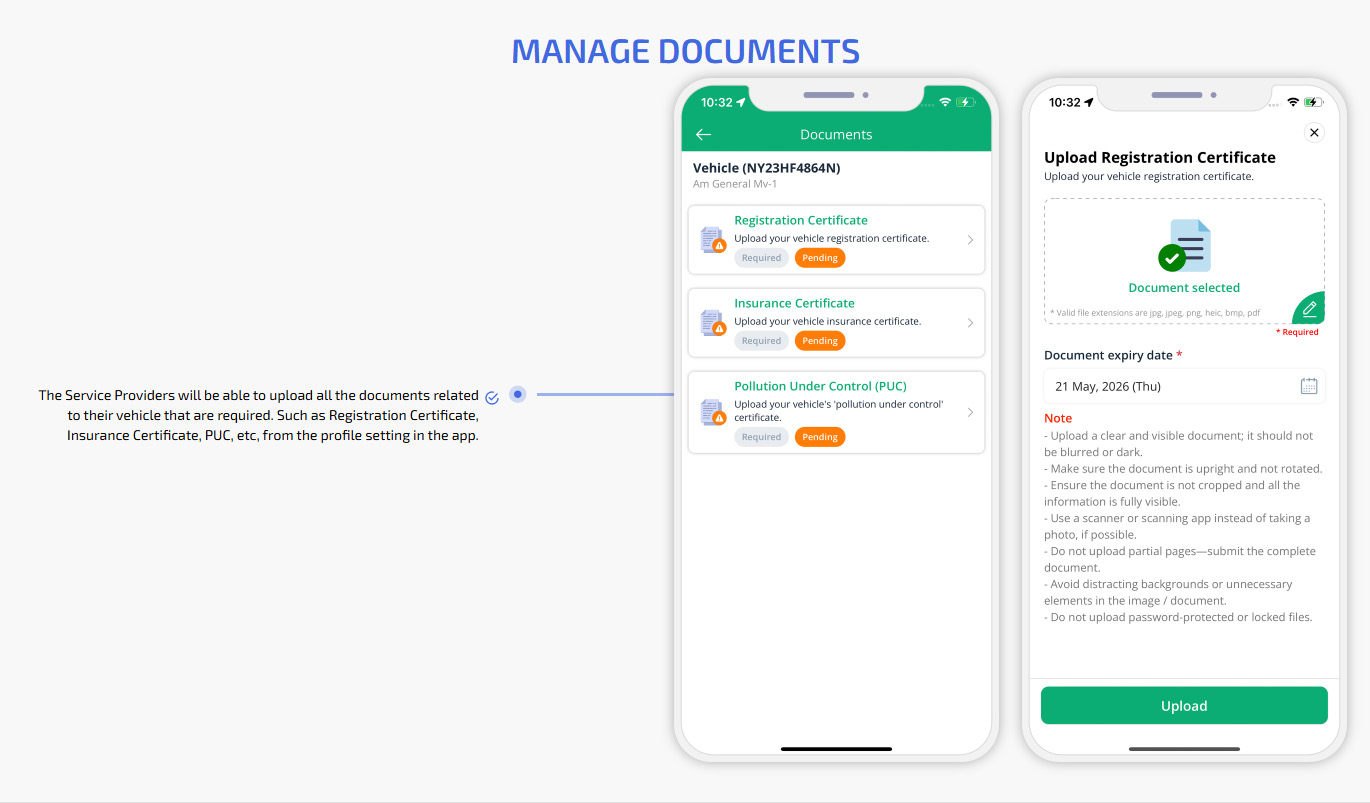
Task: Click the Pending badge under Registration Certificate
Action: coord(820,258)
